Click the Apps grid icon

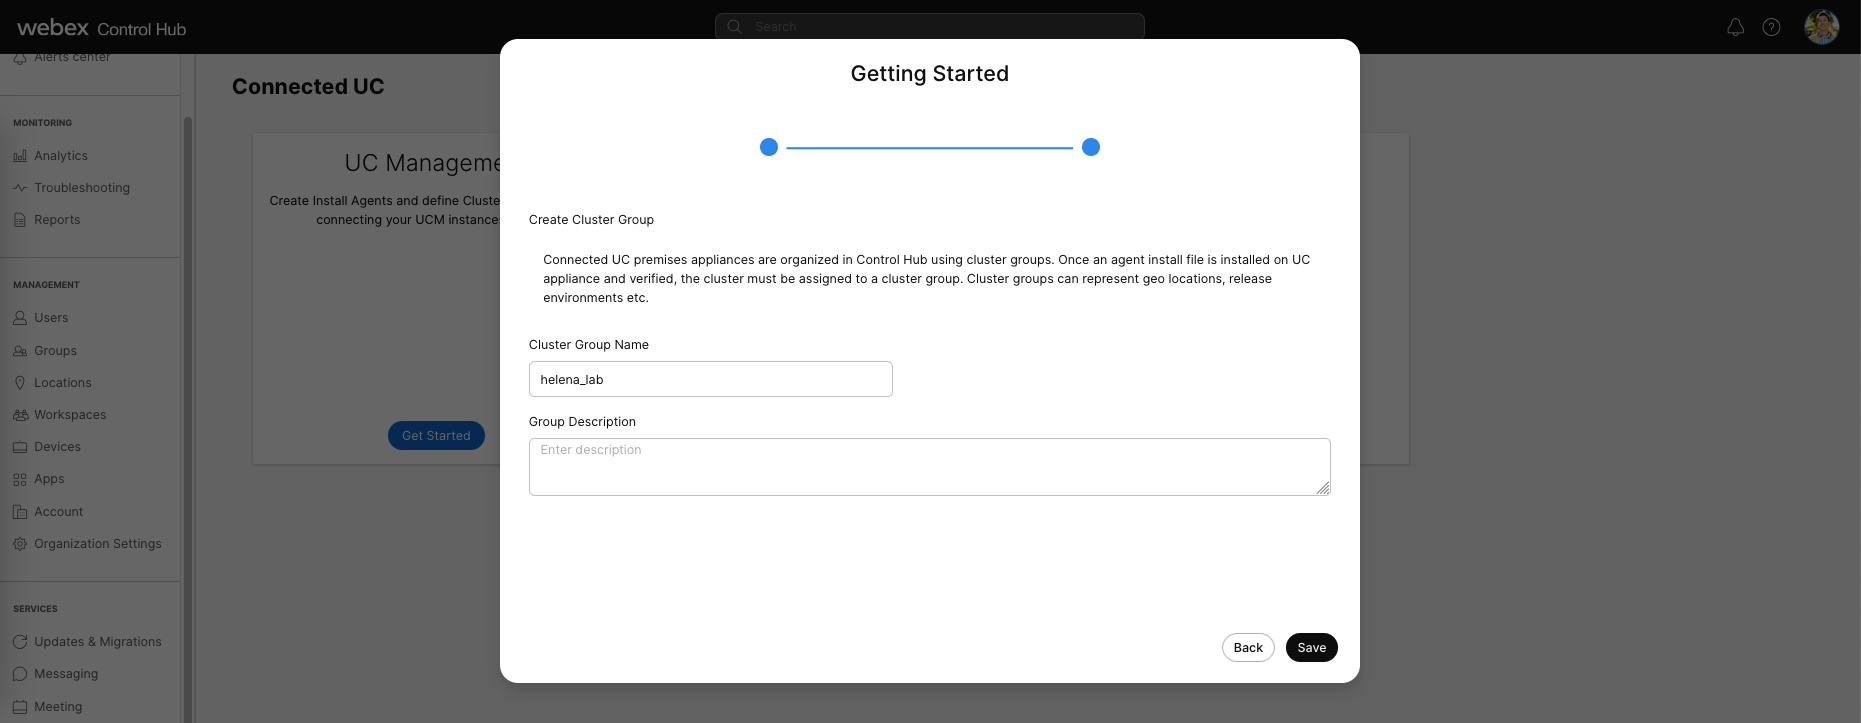pyautogui.click(x=20, y=479)
